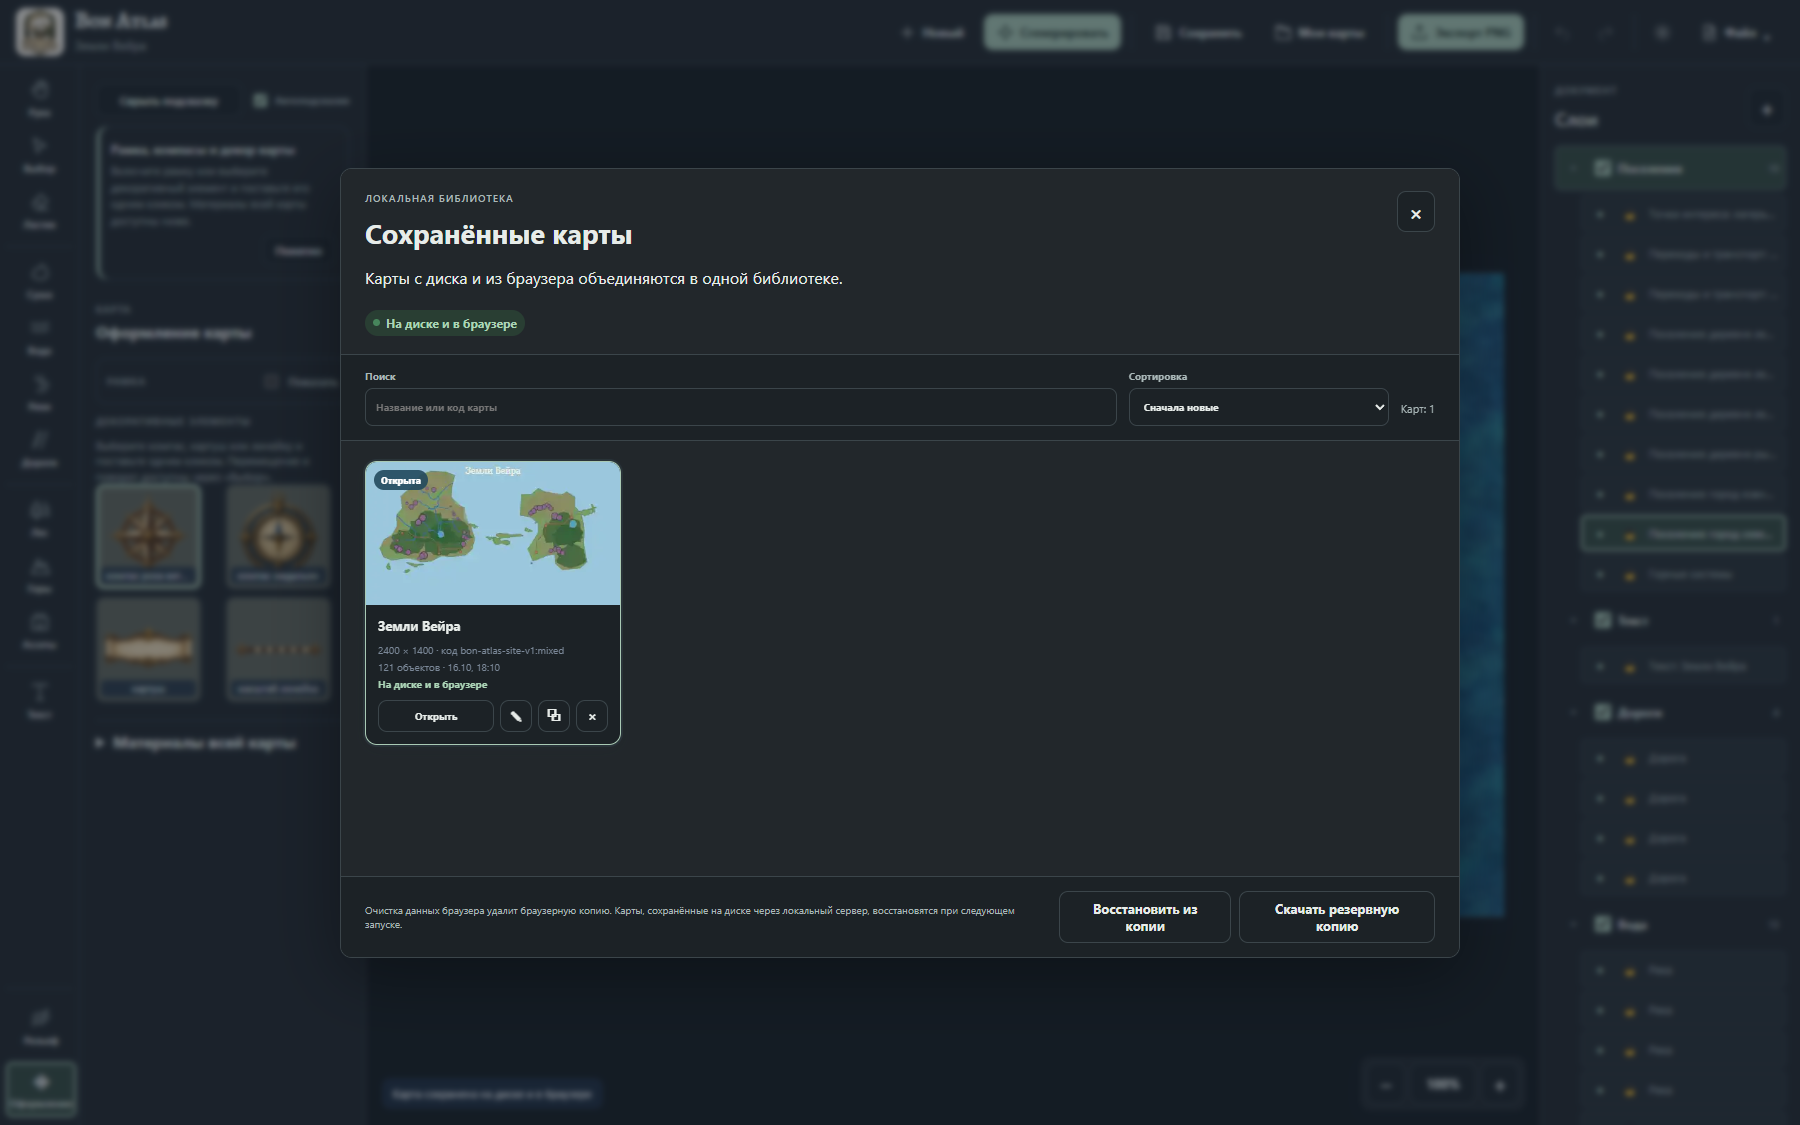Click the Земли Вейра card title
This screenshot has width=1800, height=1125.
(x=419, y=626)
